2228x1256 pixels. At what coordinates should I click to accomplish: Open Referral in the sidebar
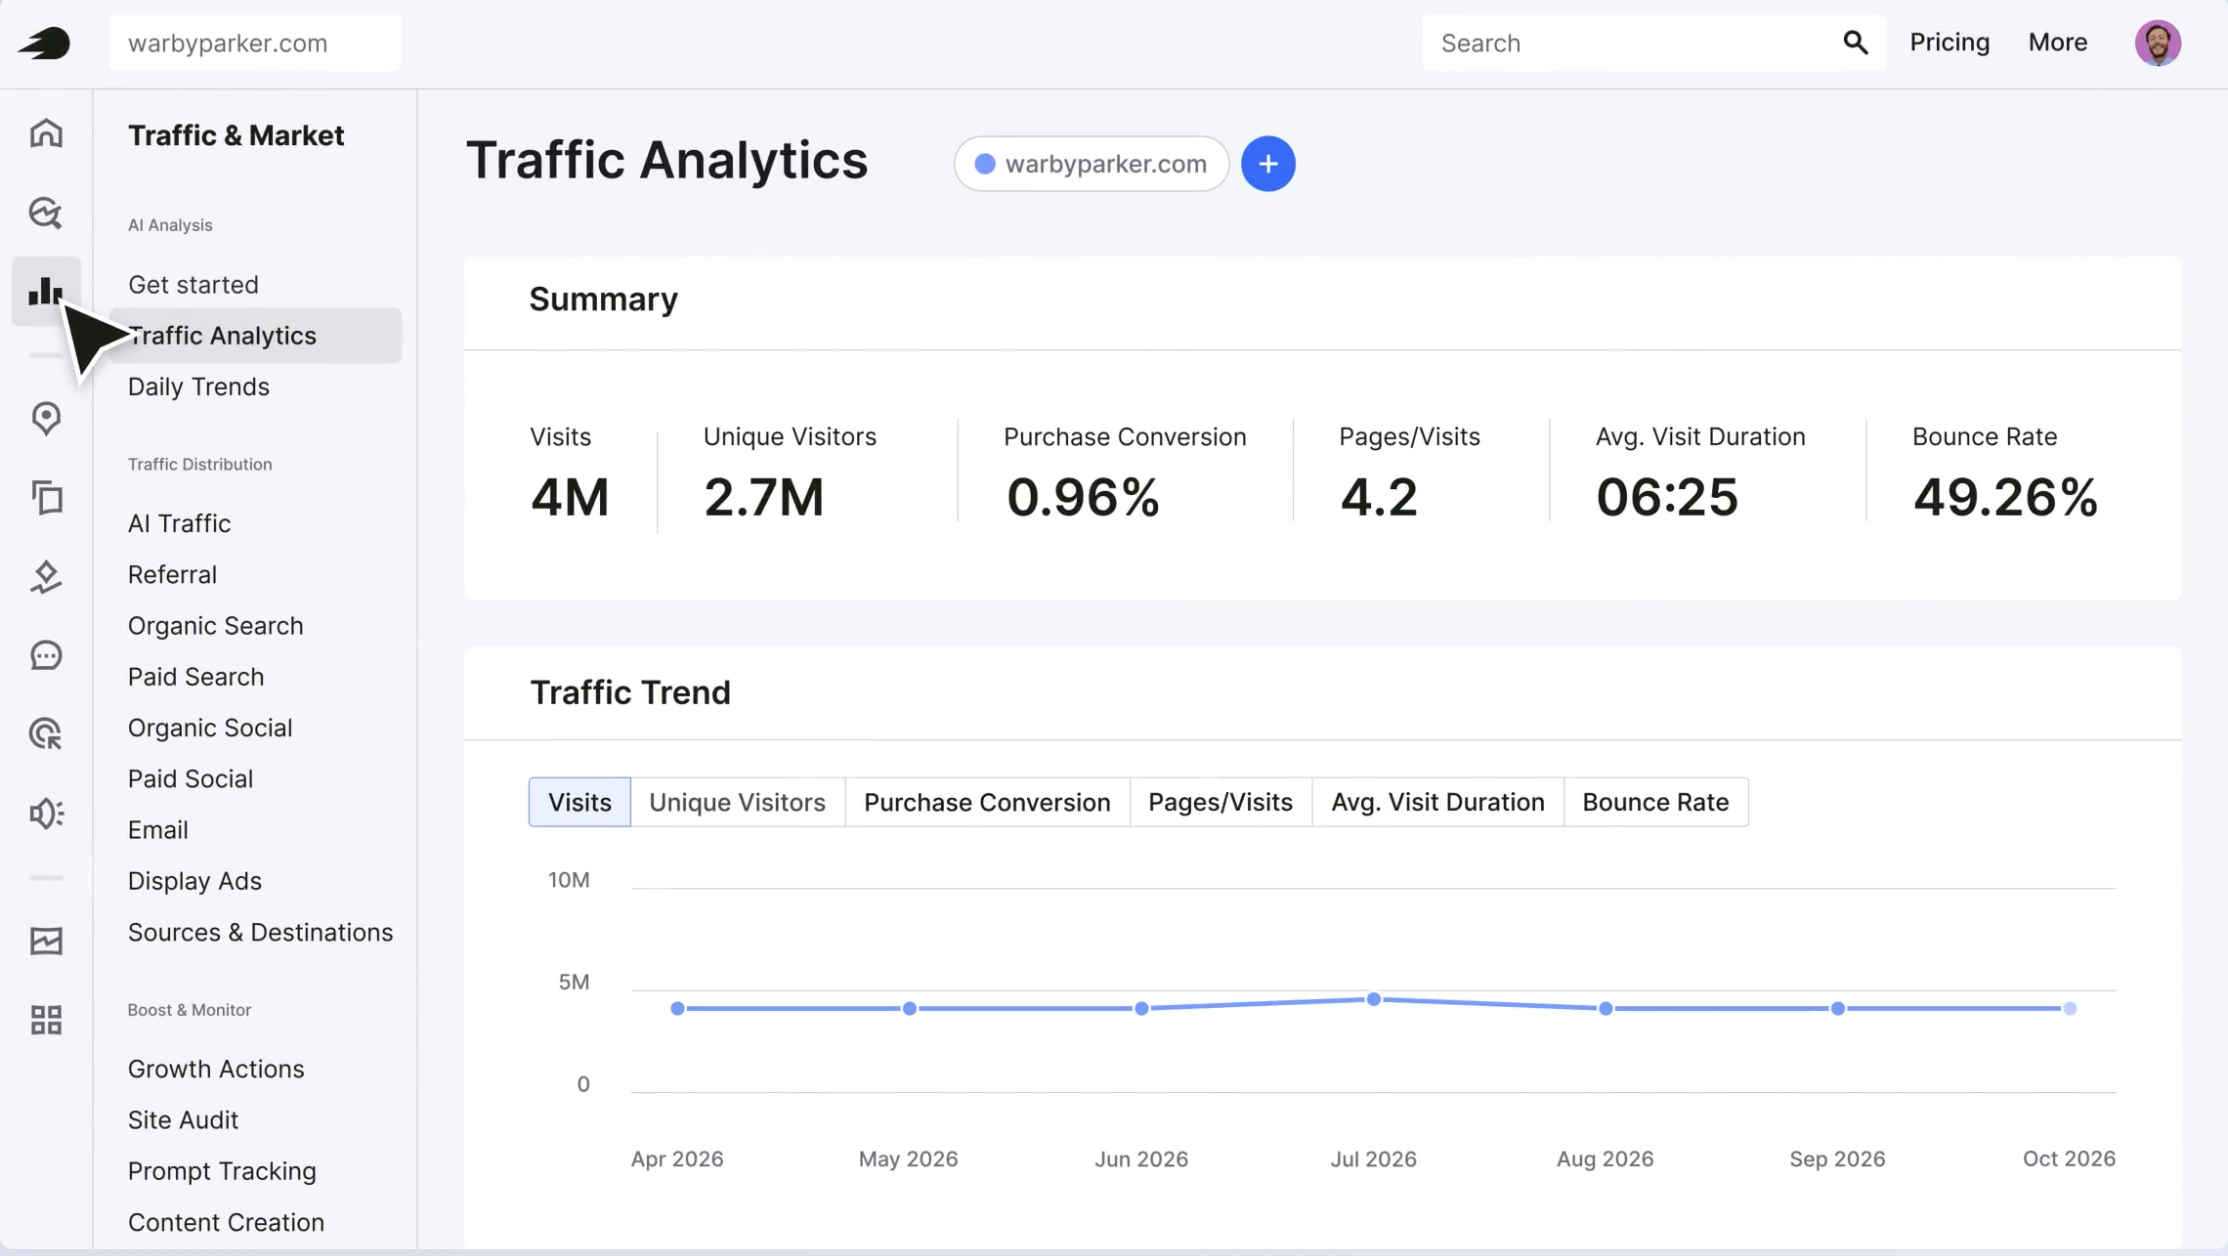coord(172,574)
